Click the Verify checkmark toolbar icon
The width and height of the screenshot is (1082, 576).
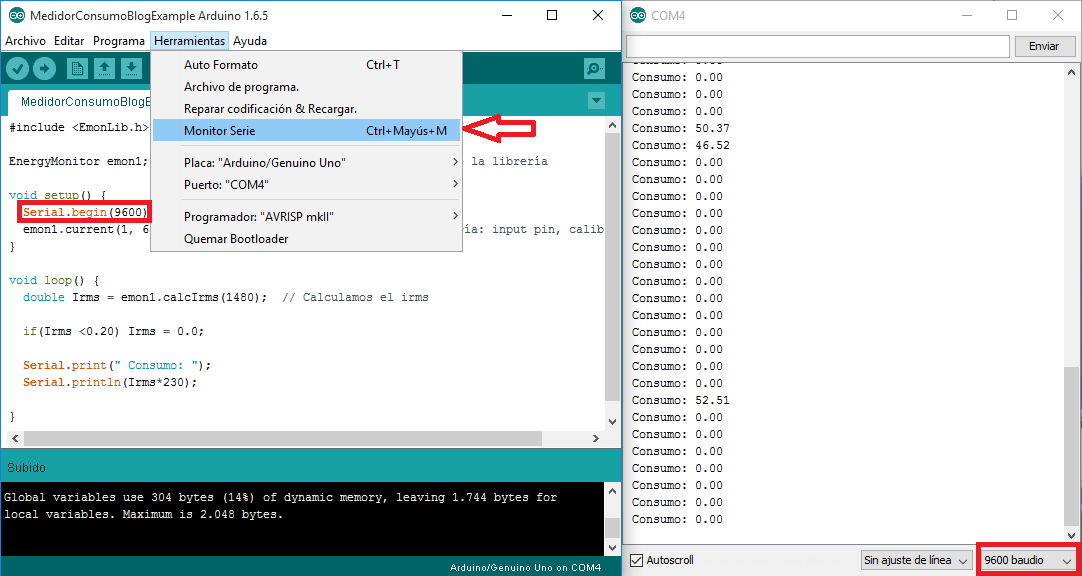pos(19,68)
